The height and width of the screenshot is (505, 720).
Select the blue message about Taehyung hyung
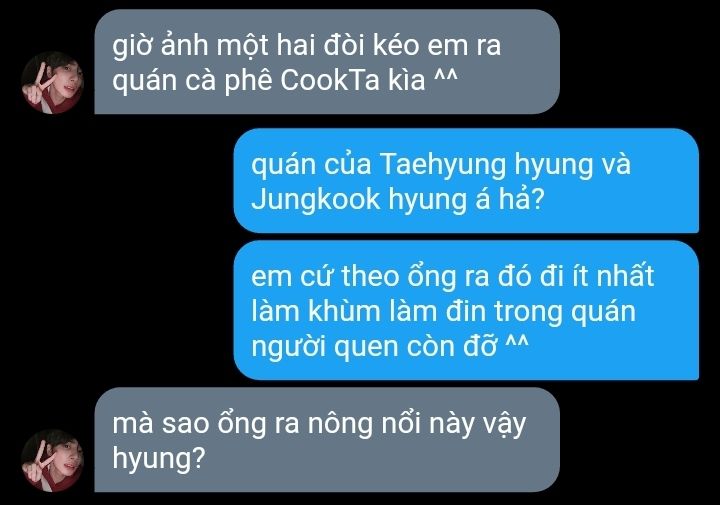pyautogui.click(x=466, y=181)
